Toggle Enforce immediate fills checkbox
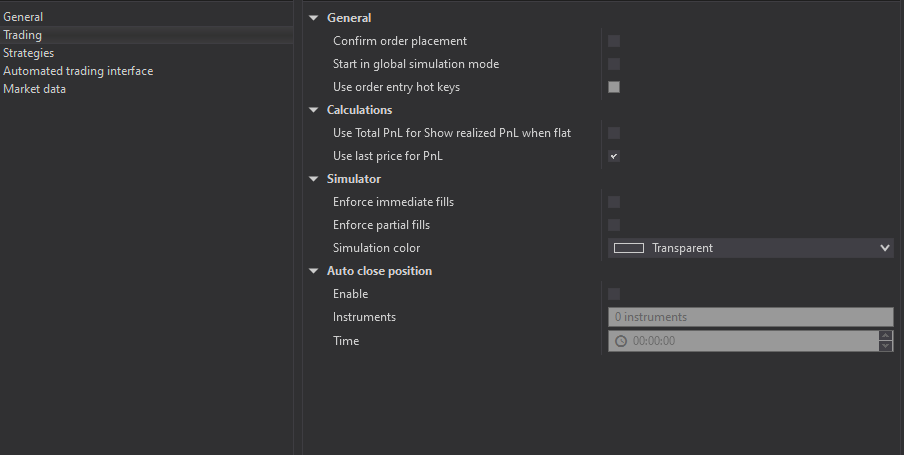904x455 pixels. (614, 202)
